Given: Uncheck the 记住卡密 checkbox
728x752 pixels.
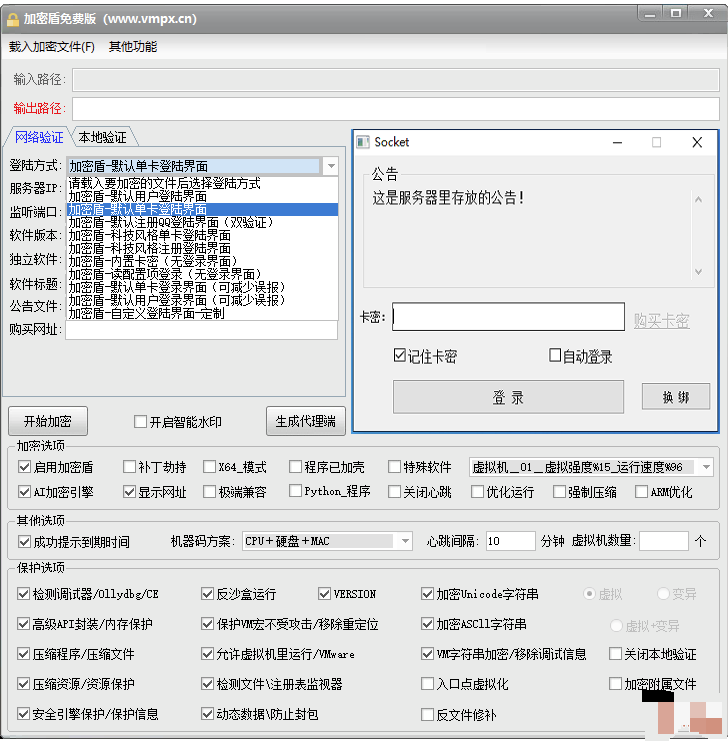Looking at the screenshot, I should [x=401, y=356].
